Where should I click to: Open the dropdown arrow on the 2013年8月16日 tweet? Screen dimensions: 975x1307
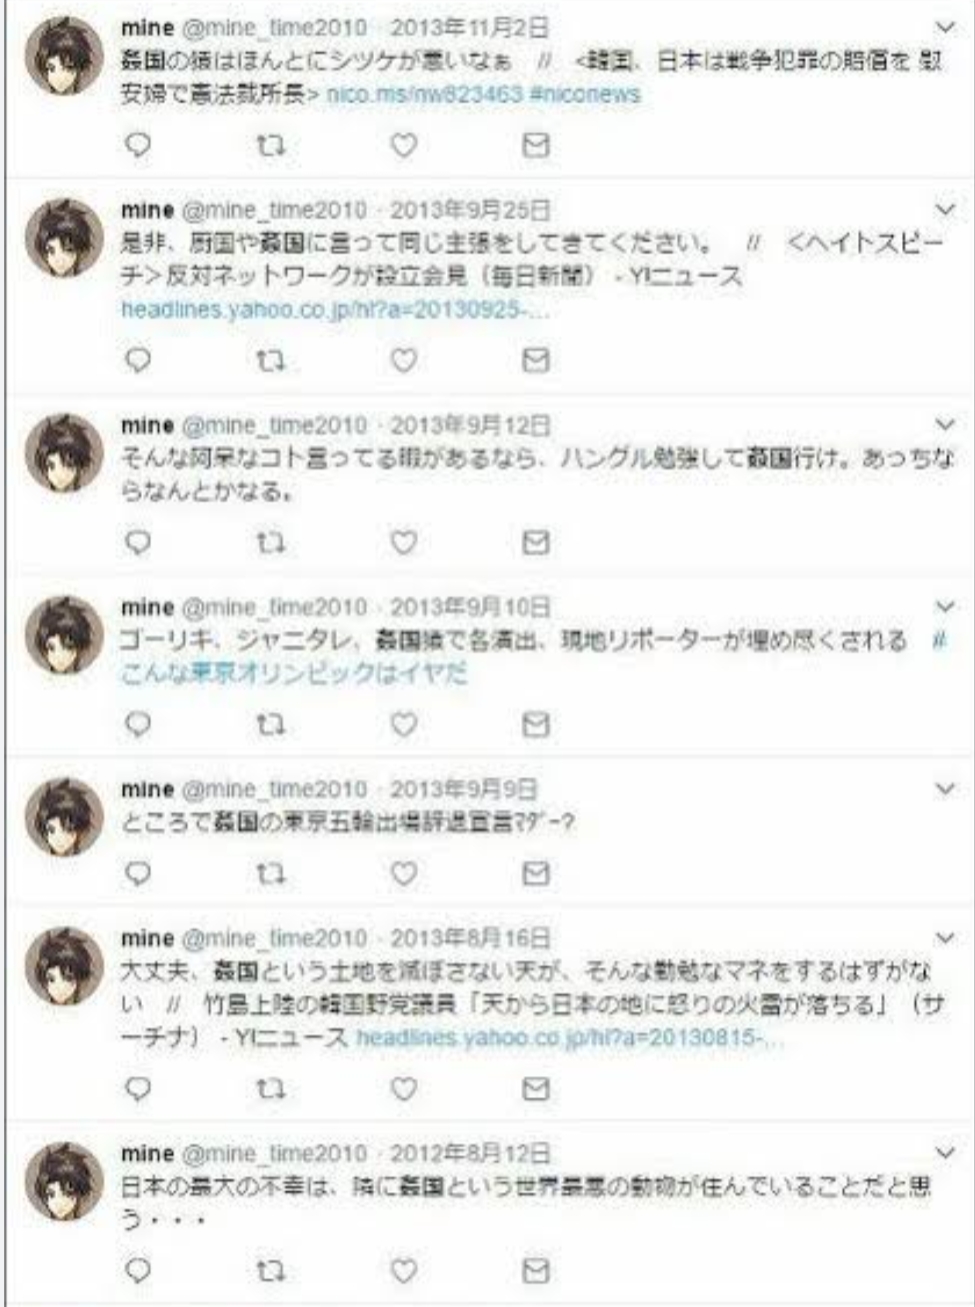[945, 938]
